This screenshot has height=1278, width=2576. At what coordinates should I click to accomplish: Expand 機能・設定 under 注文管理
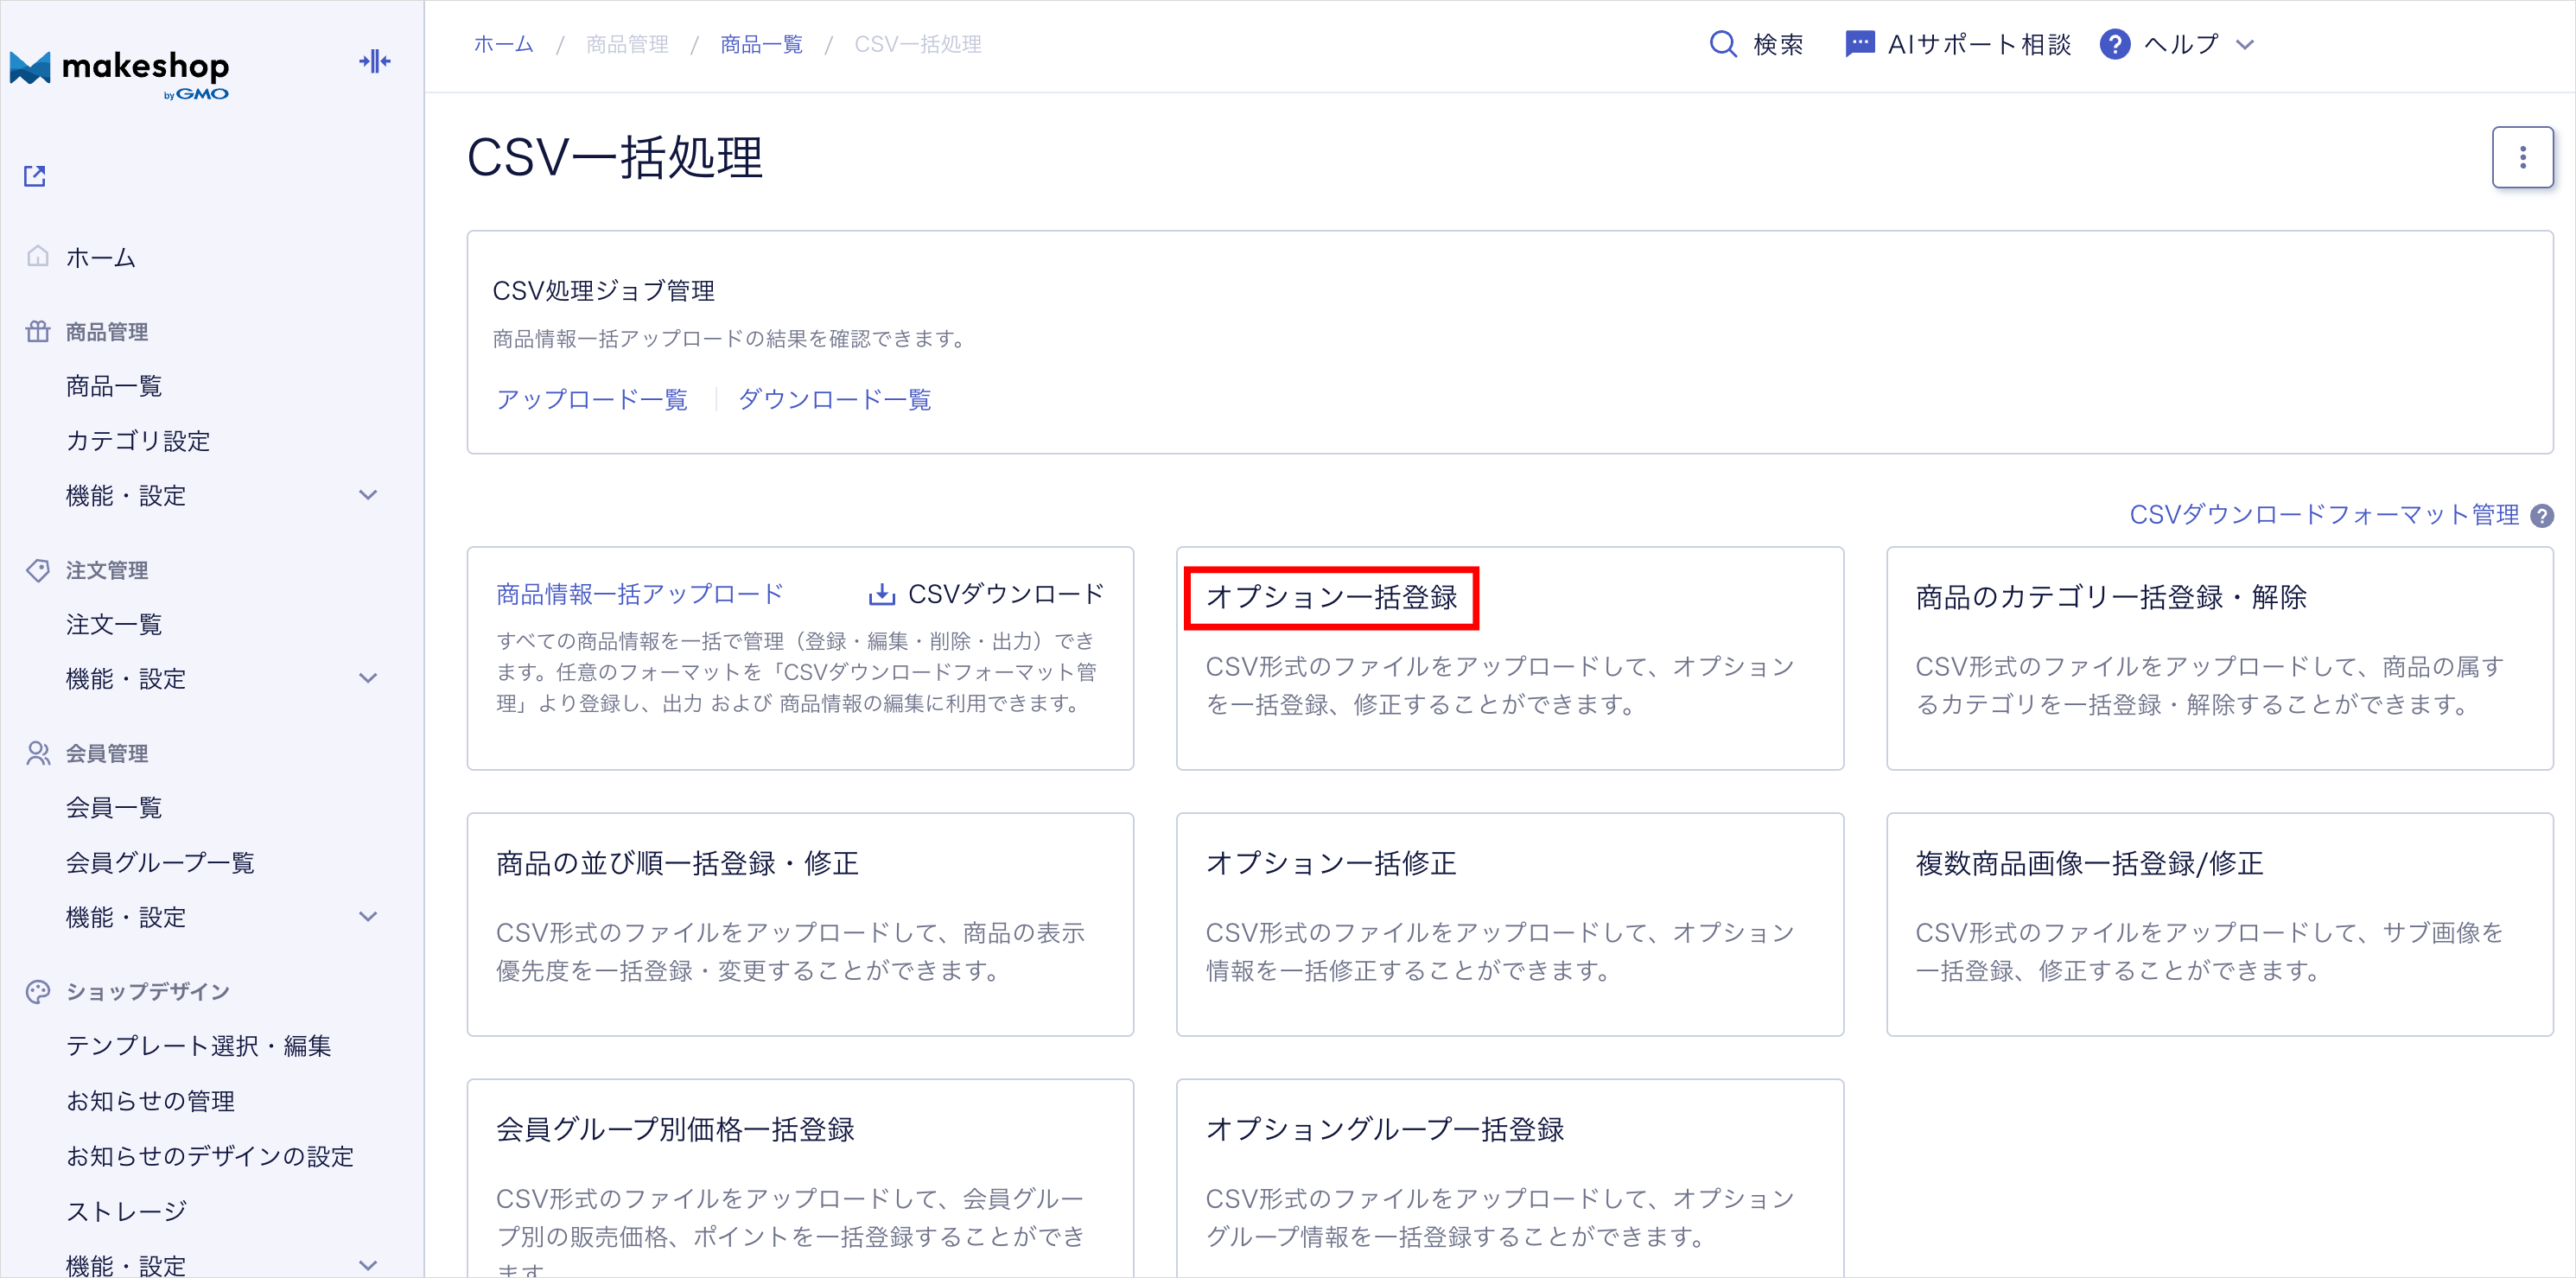pyautogui.click(x=368, y=679)
